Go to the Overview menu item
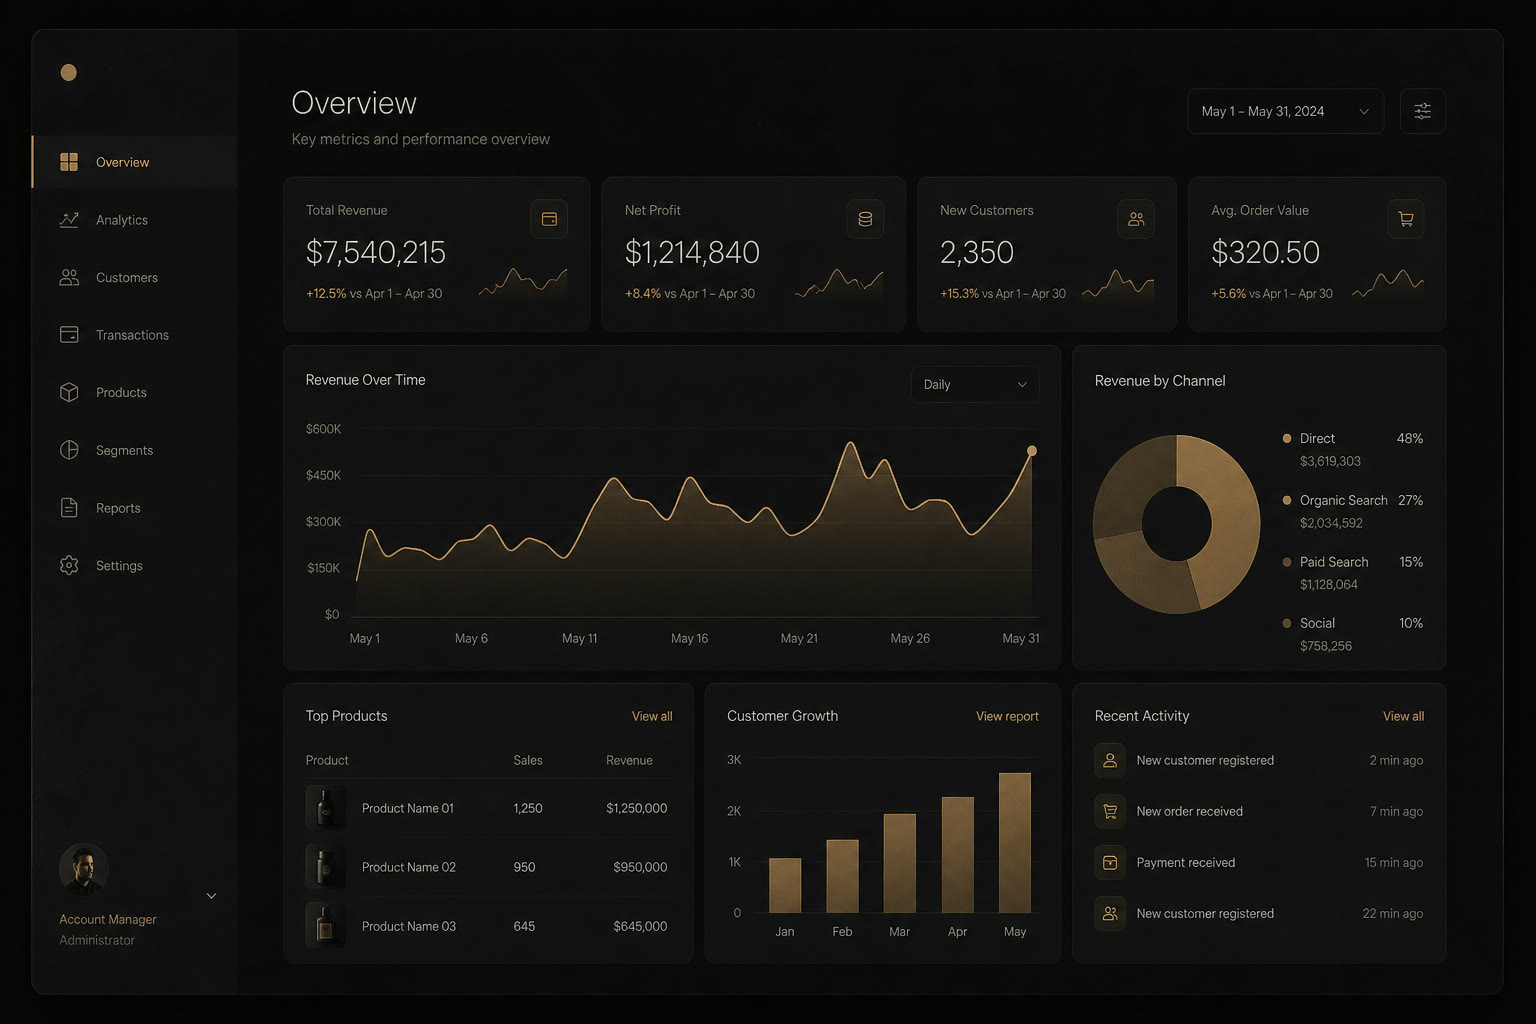1536x1024 pixels. [x=135, y=162]
